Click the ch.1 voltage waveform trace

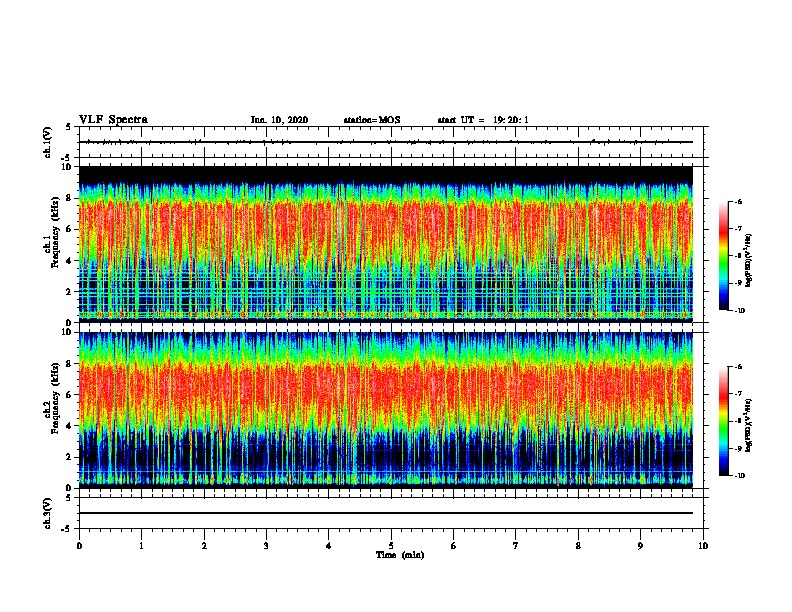[x=386, y=142]
